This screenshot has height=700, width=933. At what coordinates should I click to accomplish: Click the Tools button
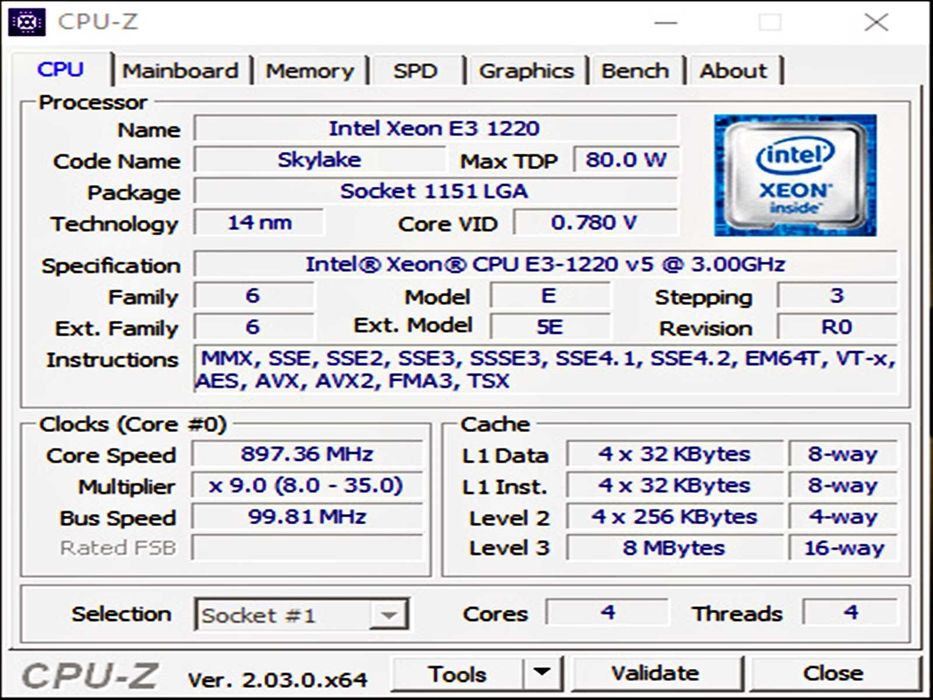point(458,673)
